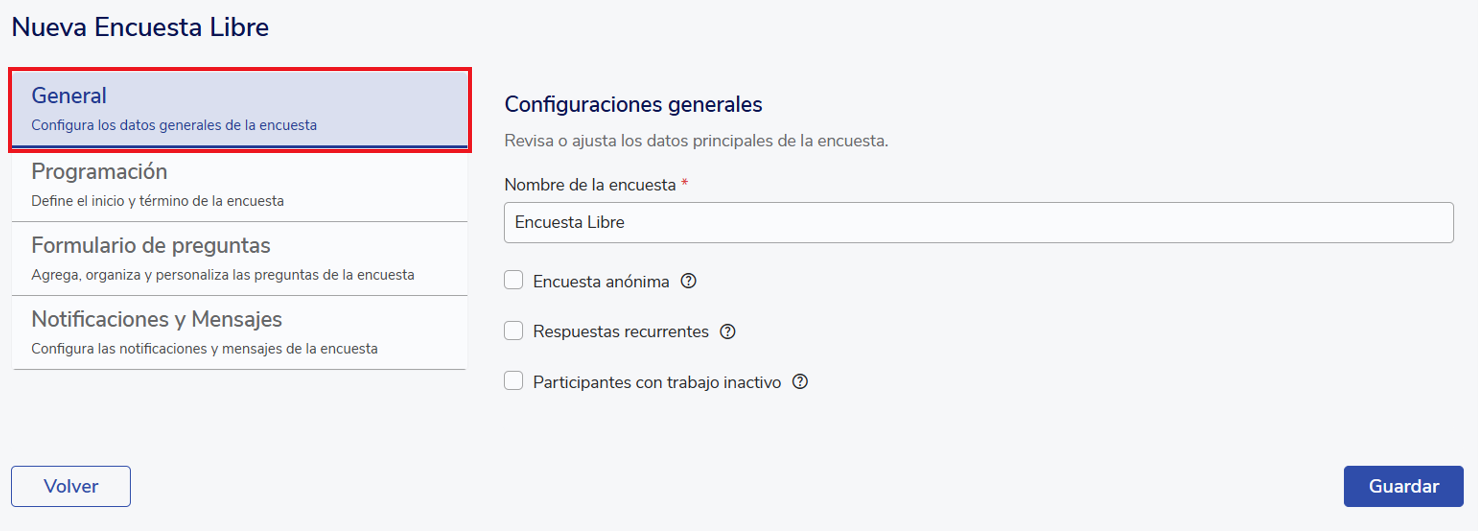Click the 'Revisa o ajusta los datos' description

[x=696, y=141]
